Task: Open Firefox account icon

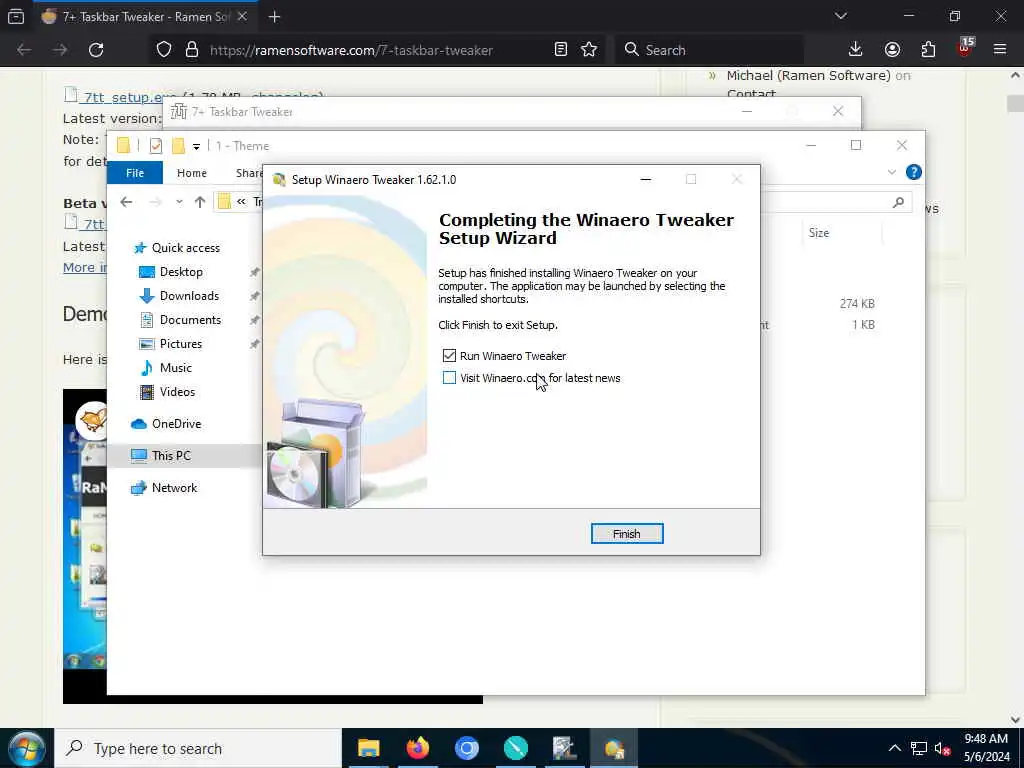Action: click(892, 50)
